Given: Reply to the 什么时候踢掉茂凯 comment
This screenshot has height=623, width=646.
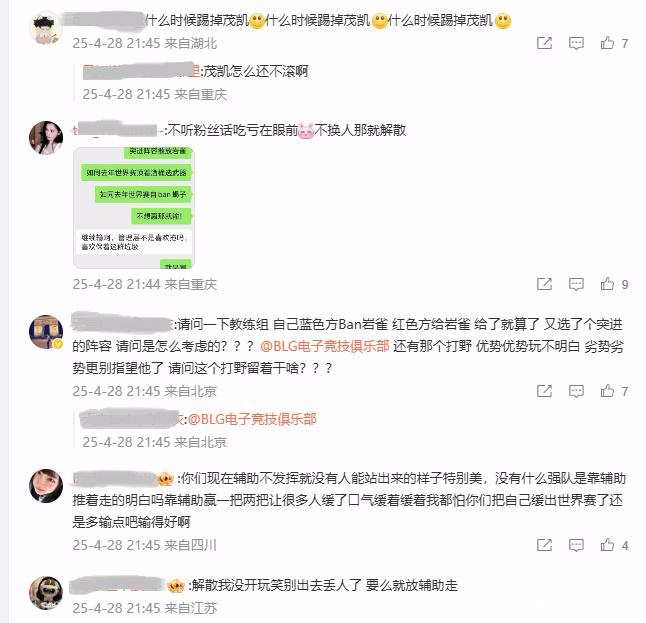Looking at the screenshot, I should 576,43.
